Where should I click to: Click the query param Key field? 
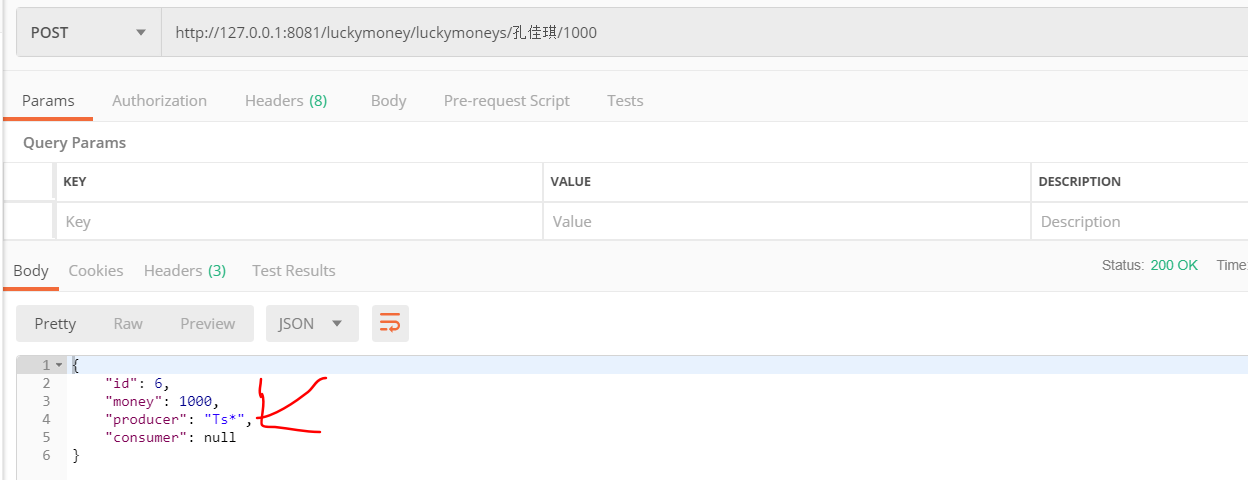point(298,222)
